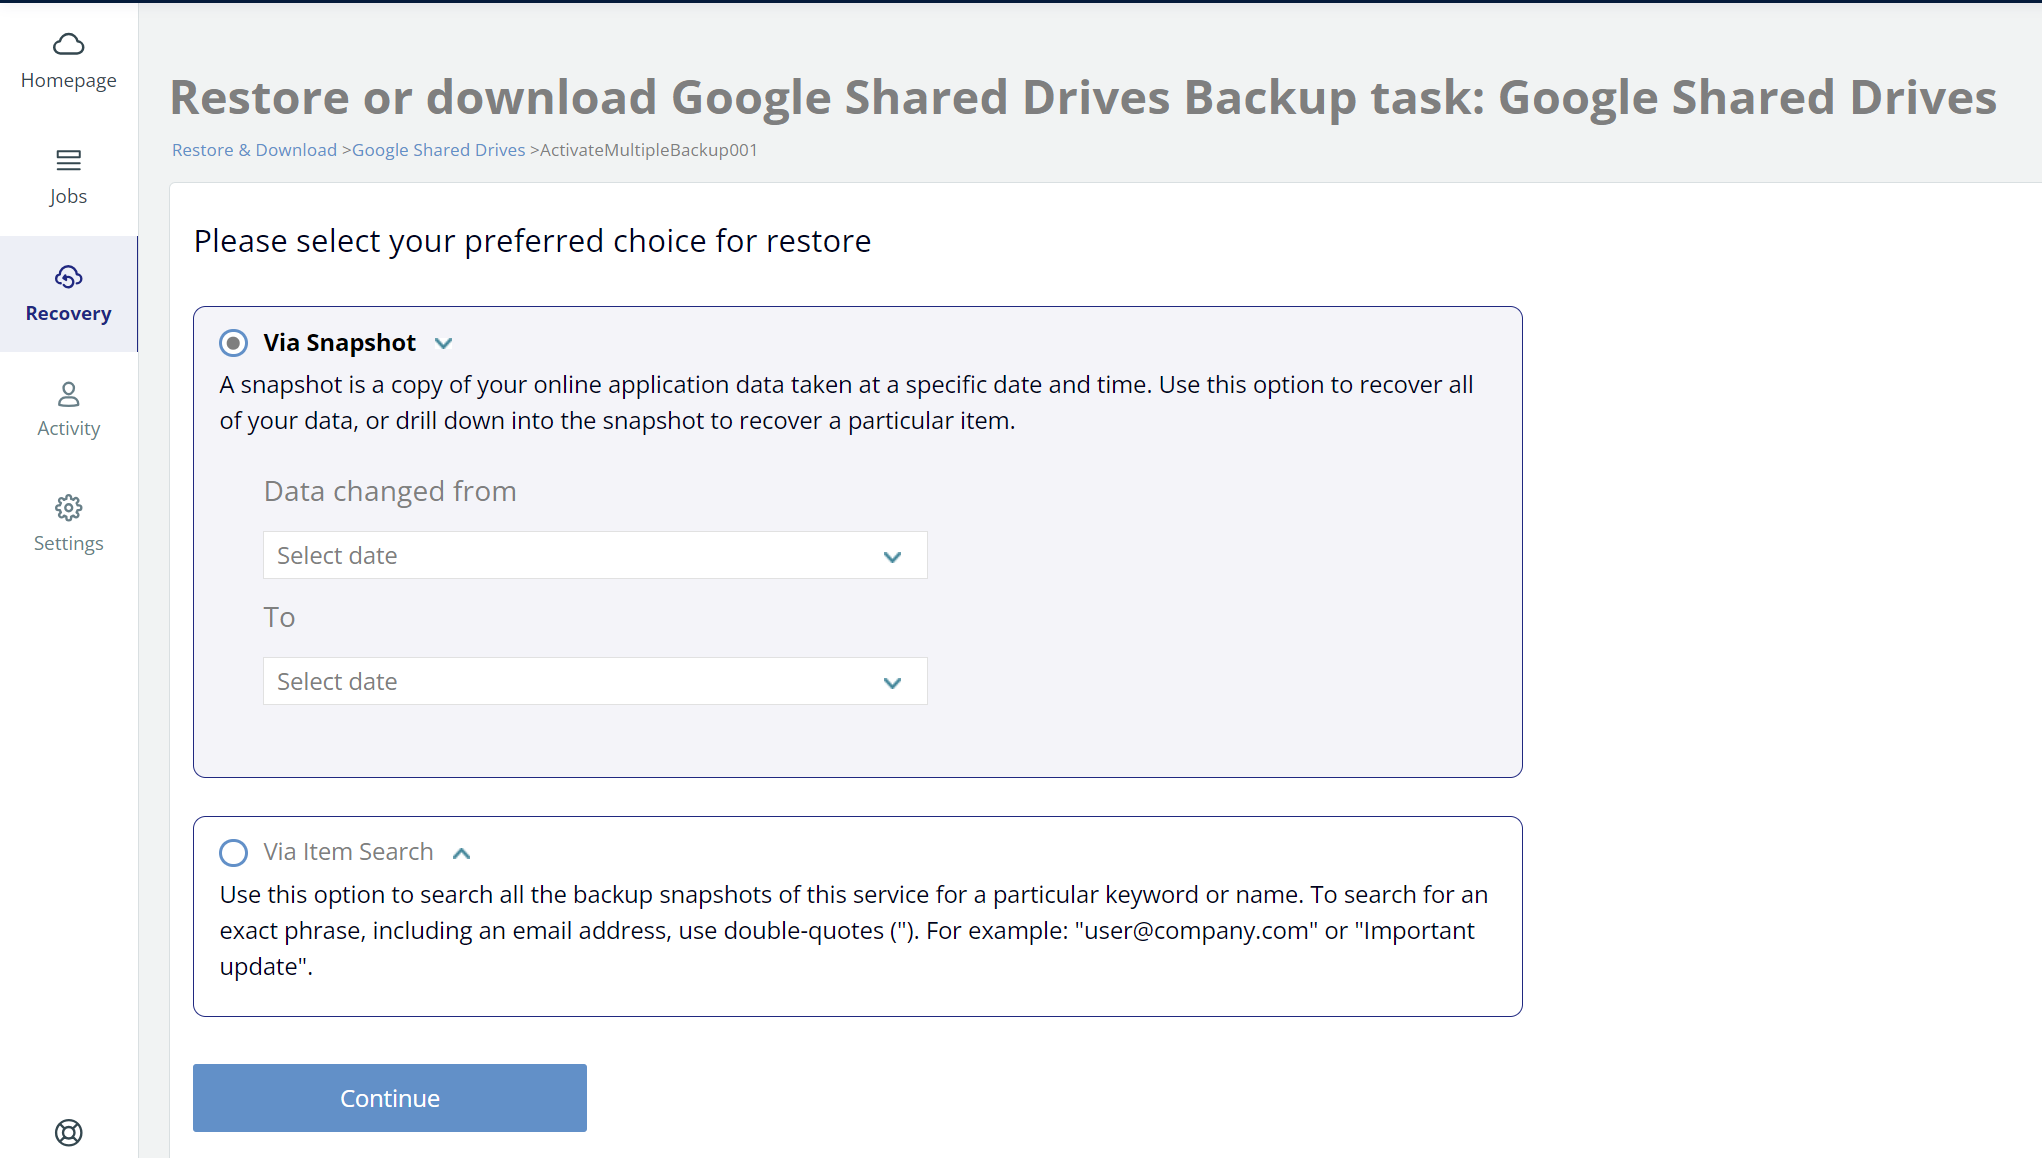Follow the Google Shared Drives breadcrumb link
Viewport: 2042px width, 1158px height.
438,150
